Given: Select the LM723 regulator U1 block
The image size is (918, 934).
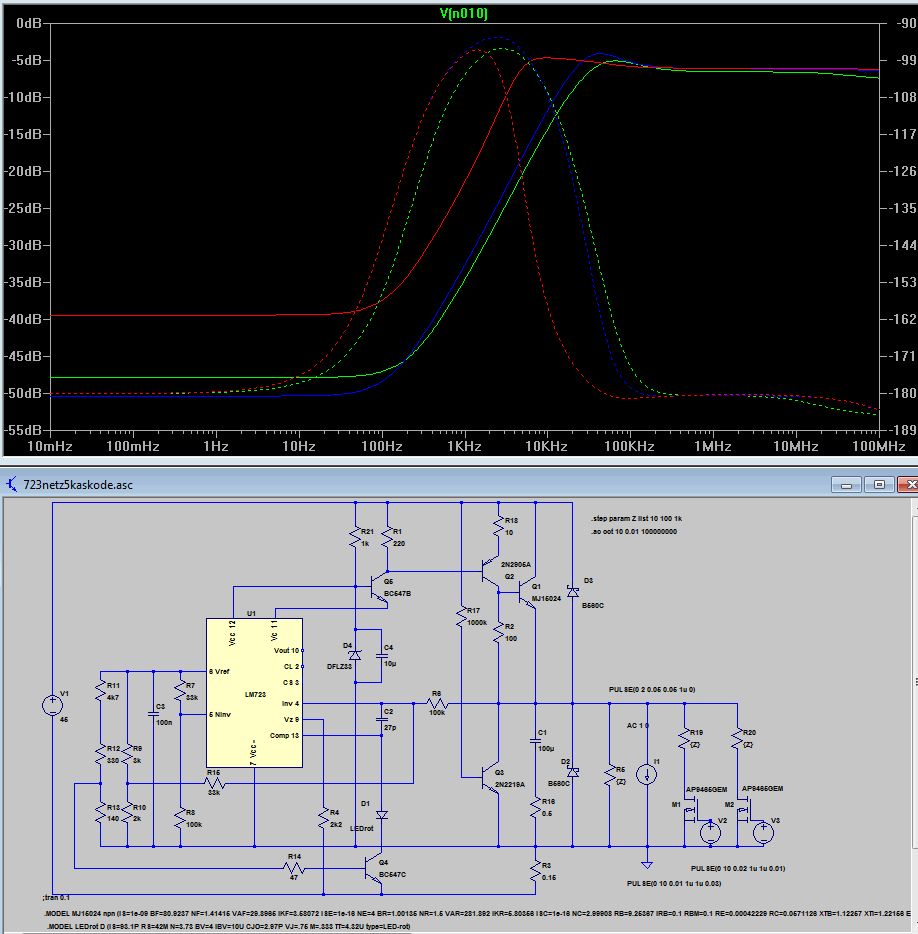Looking at the screenshot, I should pyautogui.click(x=254, y=693).
